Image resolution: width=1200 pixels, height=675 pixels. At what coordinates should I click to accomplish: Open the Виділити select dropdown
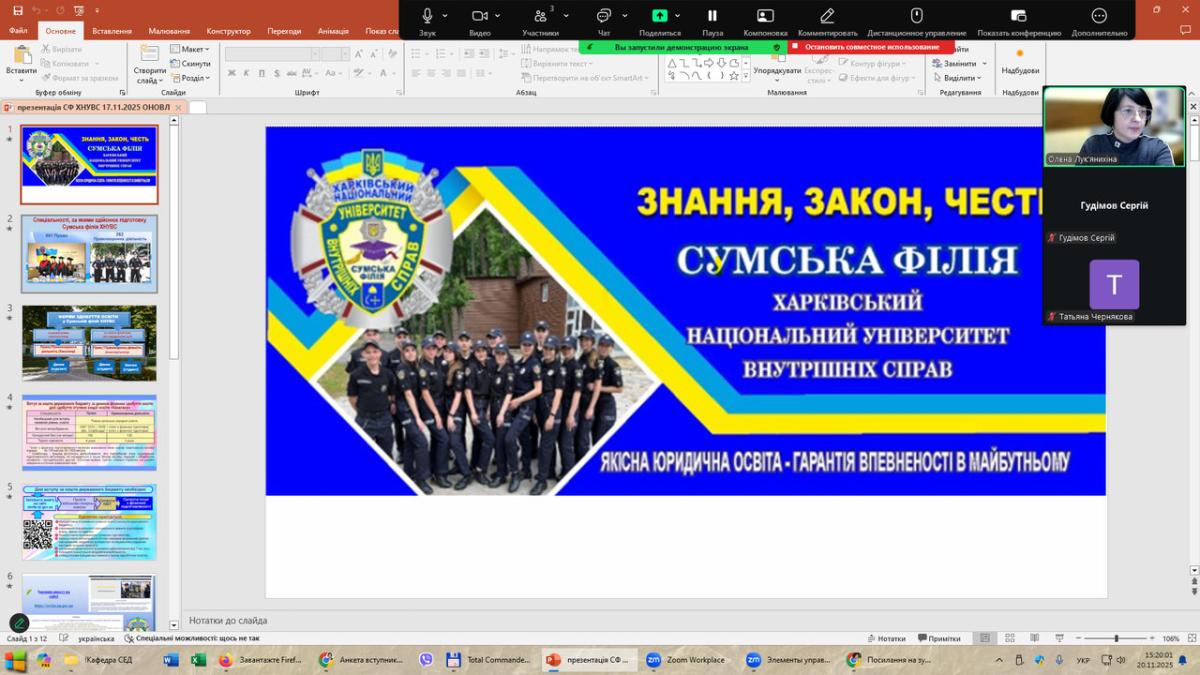[x=957, y=77]
